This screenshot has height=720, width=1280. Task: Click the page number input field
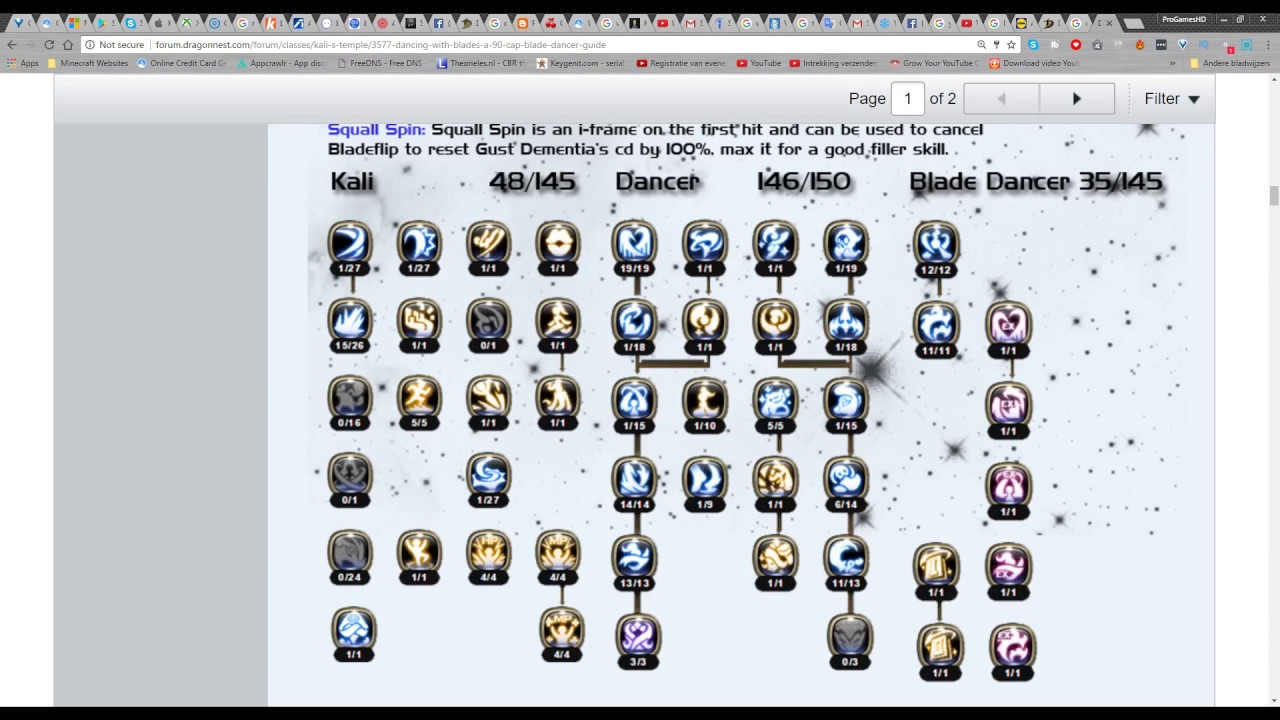[908, 98]
